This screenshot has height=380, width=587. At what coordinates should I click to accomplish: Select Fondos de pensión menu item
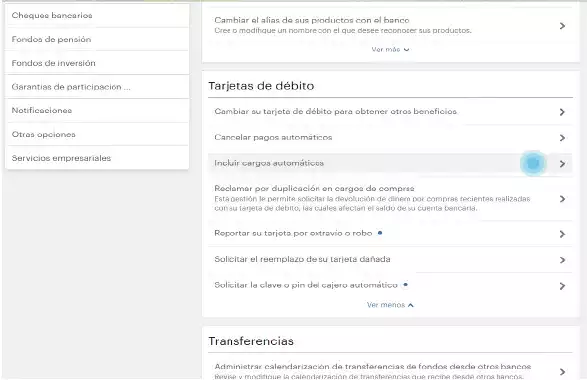pos(97,39)
